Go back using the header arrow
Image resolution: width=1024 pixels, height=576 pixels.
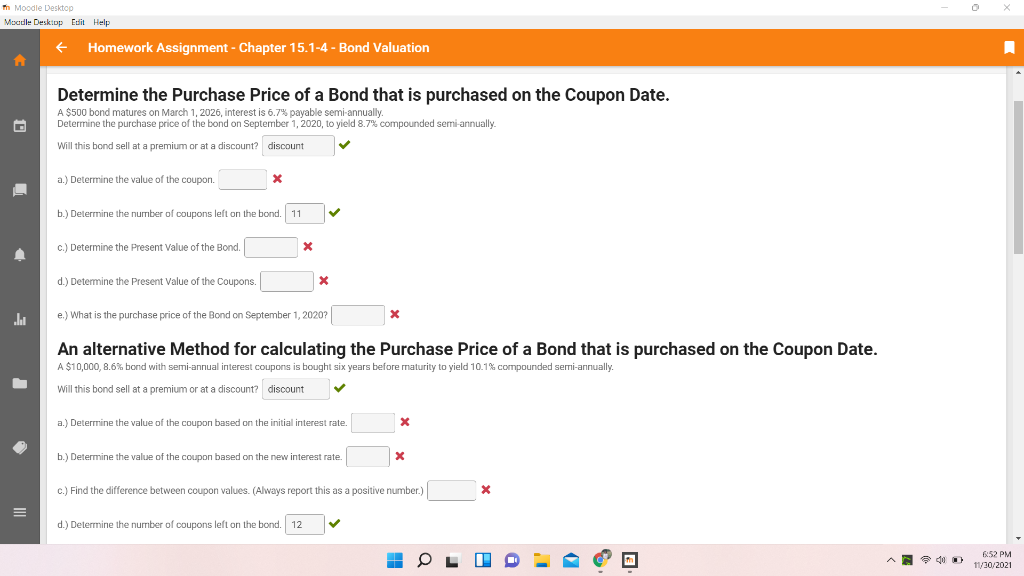(x=61, y=48)
